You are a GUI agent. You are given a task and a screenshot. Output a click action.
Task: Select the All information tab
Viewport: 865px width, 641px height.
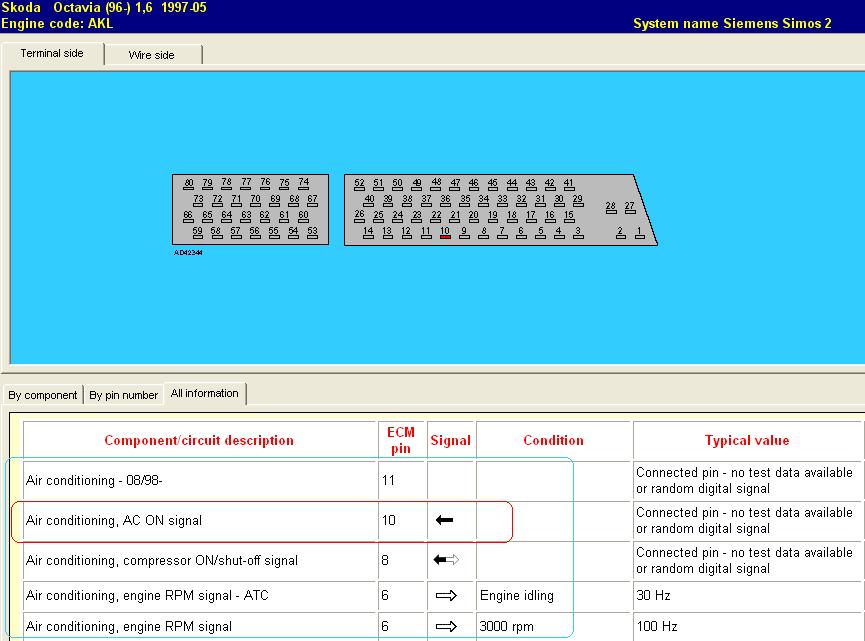(x=205, y=394)
